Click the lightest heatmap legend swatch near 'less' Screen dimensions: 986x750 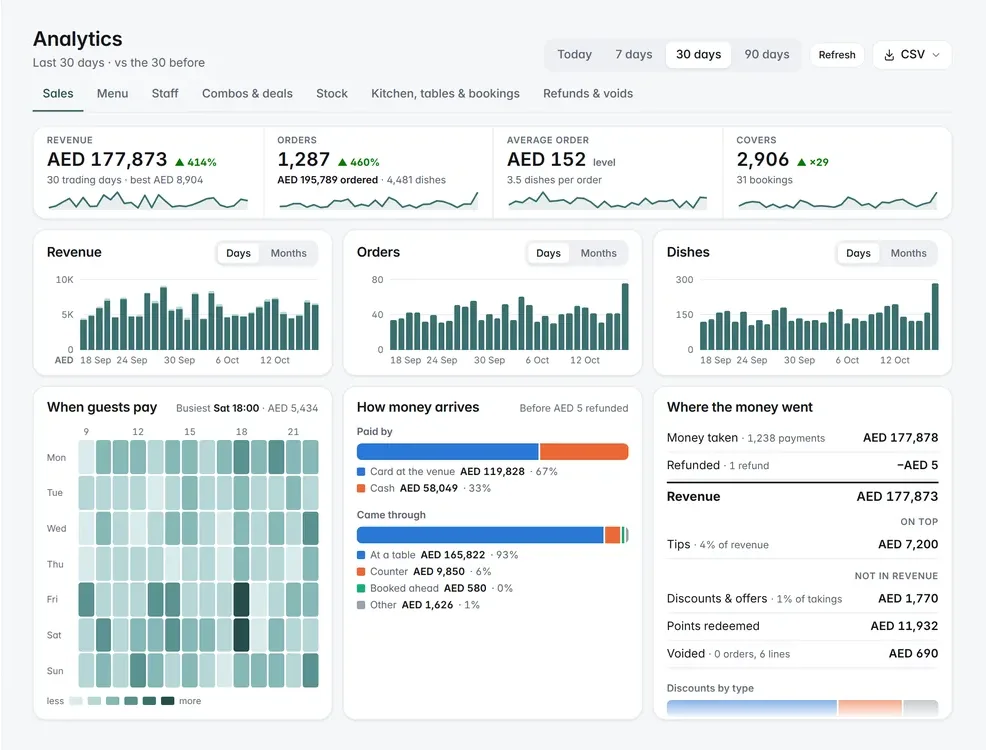[76, 701]
